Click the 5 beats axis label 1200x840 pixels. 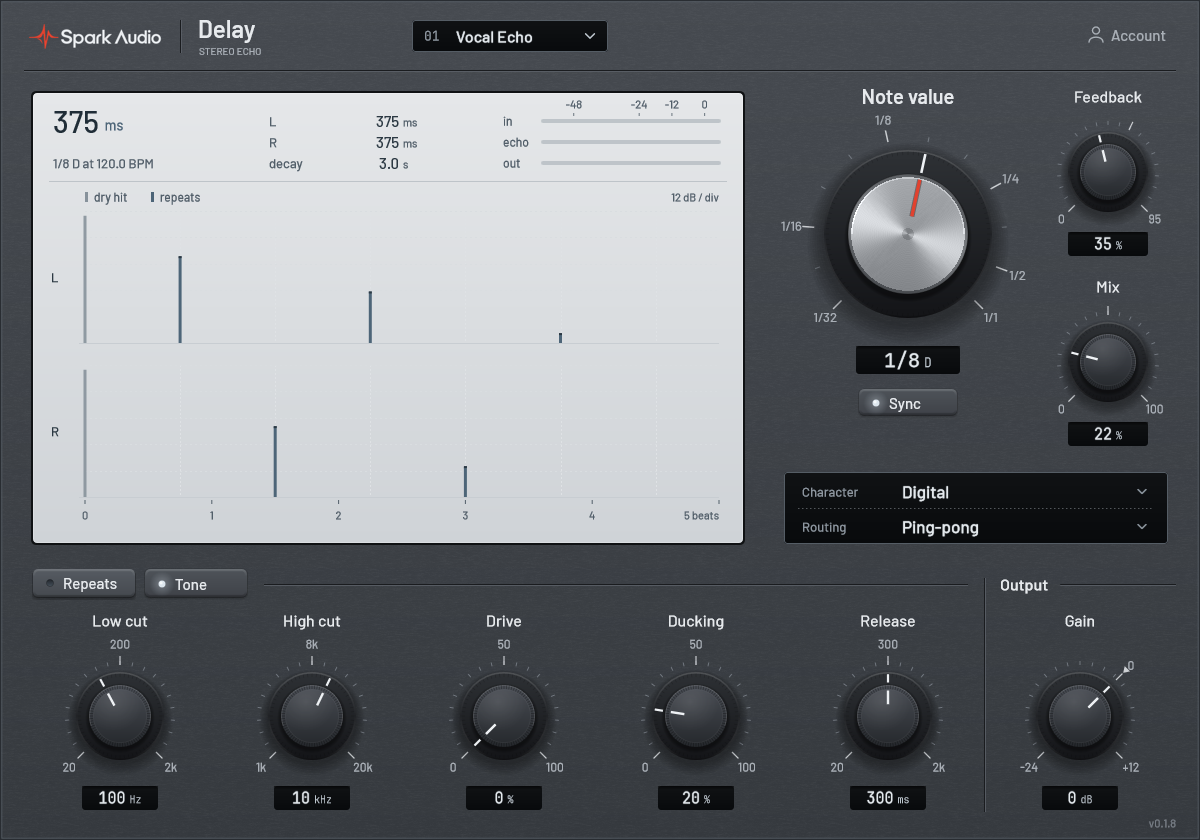pyautogui.click(x=701, y=516)
